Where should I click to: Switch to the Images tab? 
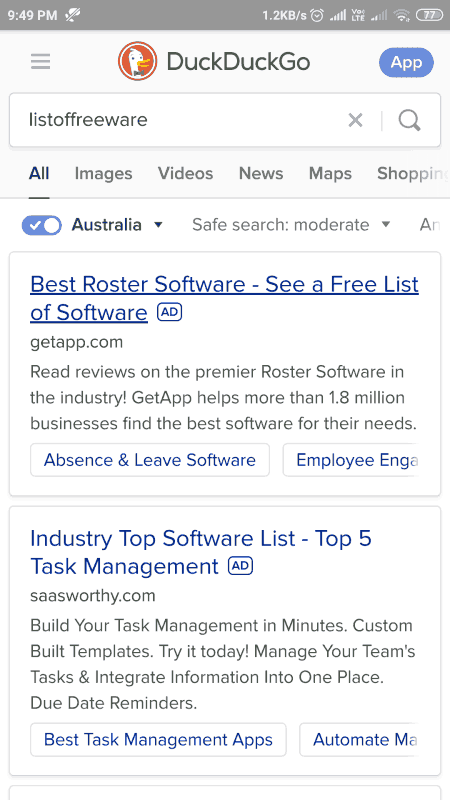(104, 173)
